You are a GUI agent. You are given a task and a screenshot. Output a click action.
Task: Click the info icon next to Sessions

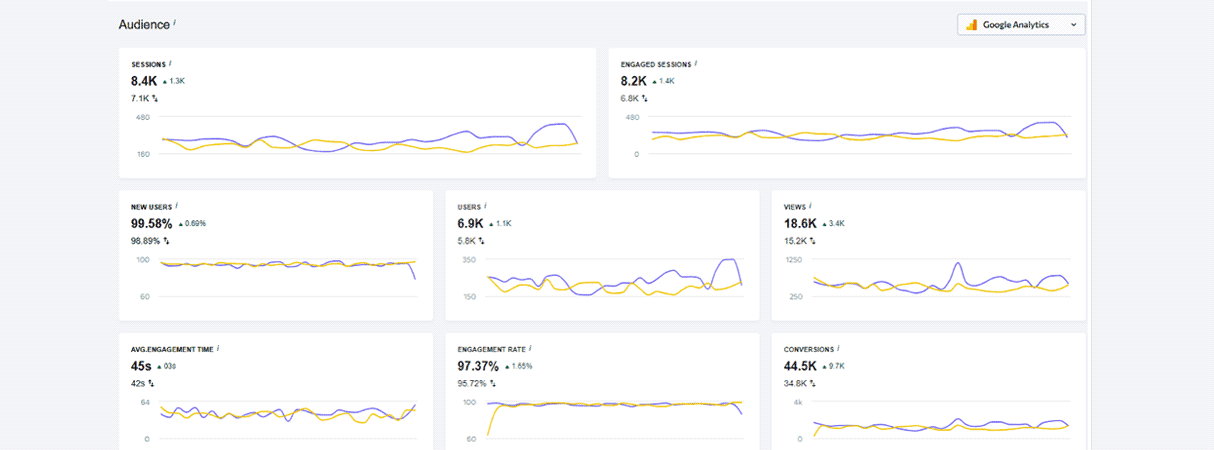click(x=170, y=63)
